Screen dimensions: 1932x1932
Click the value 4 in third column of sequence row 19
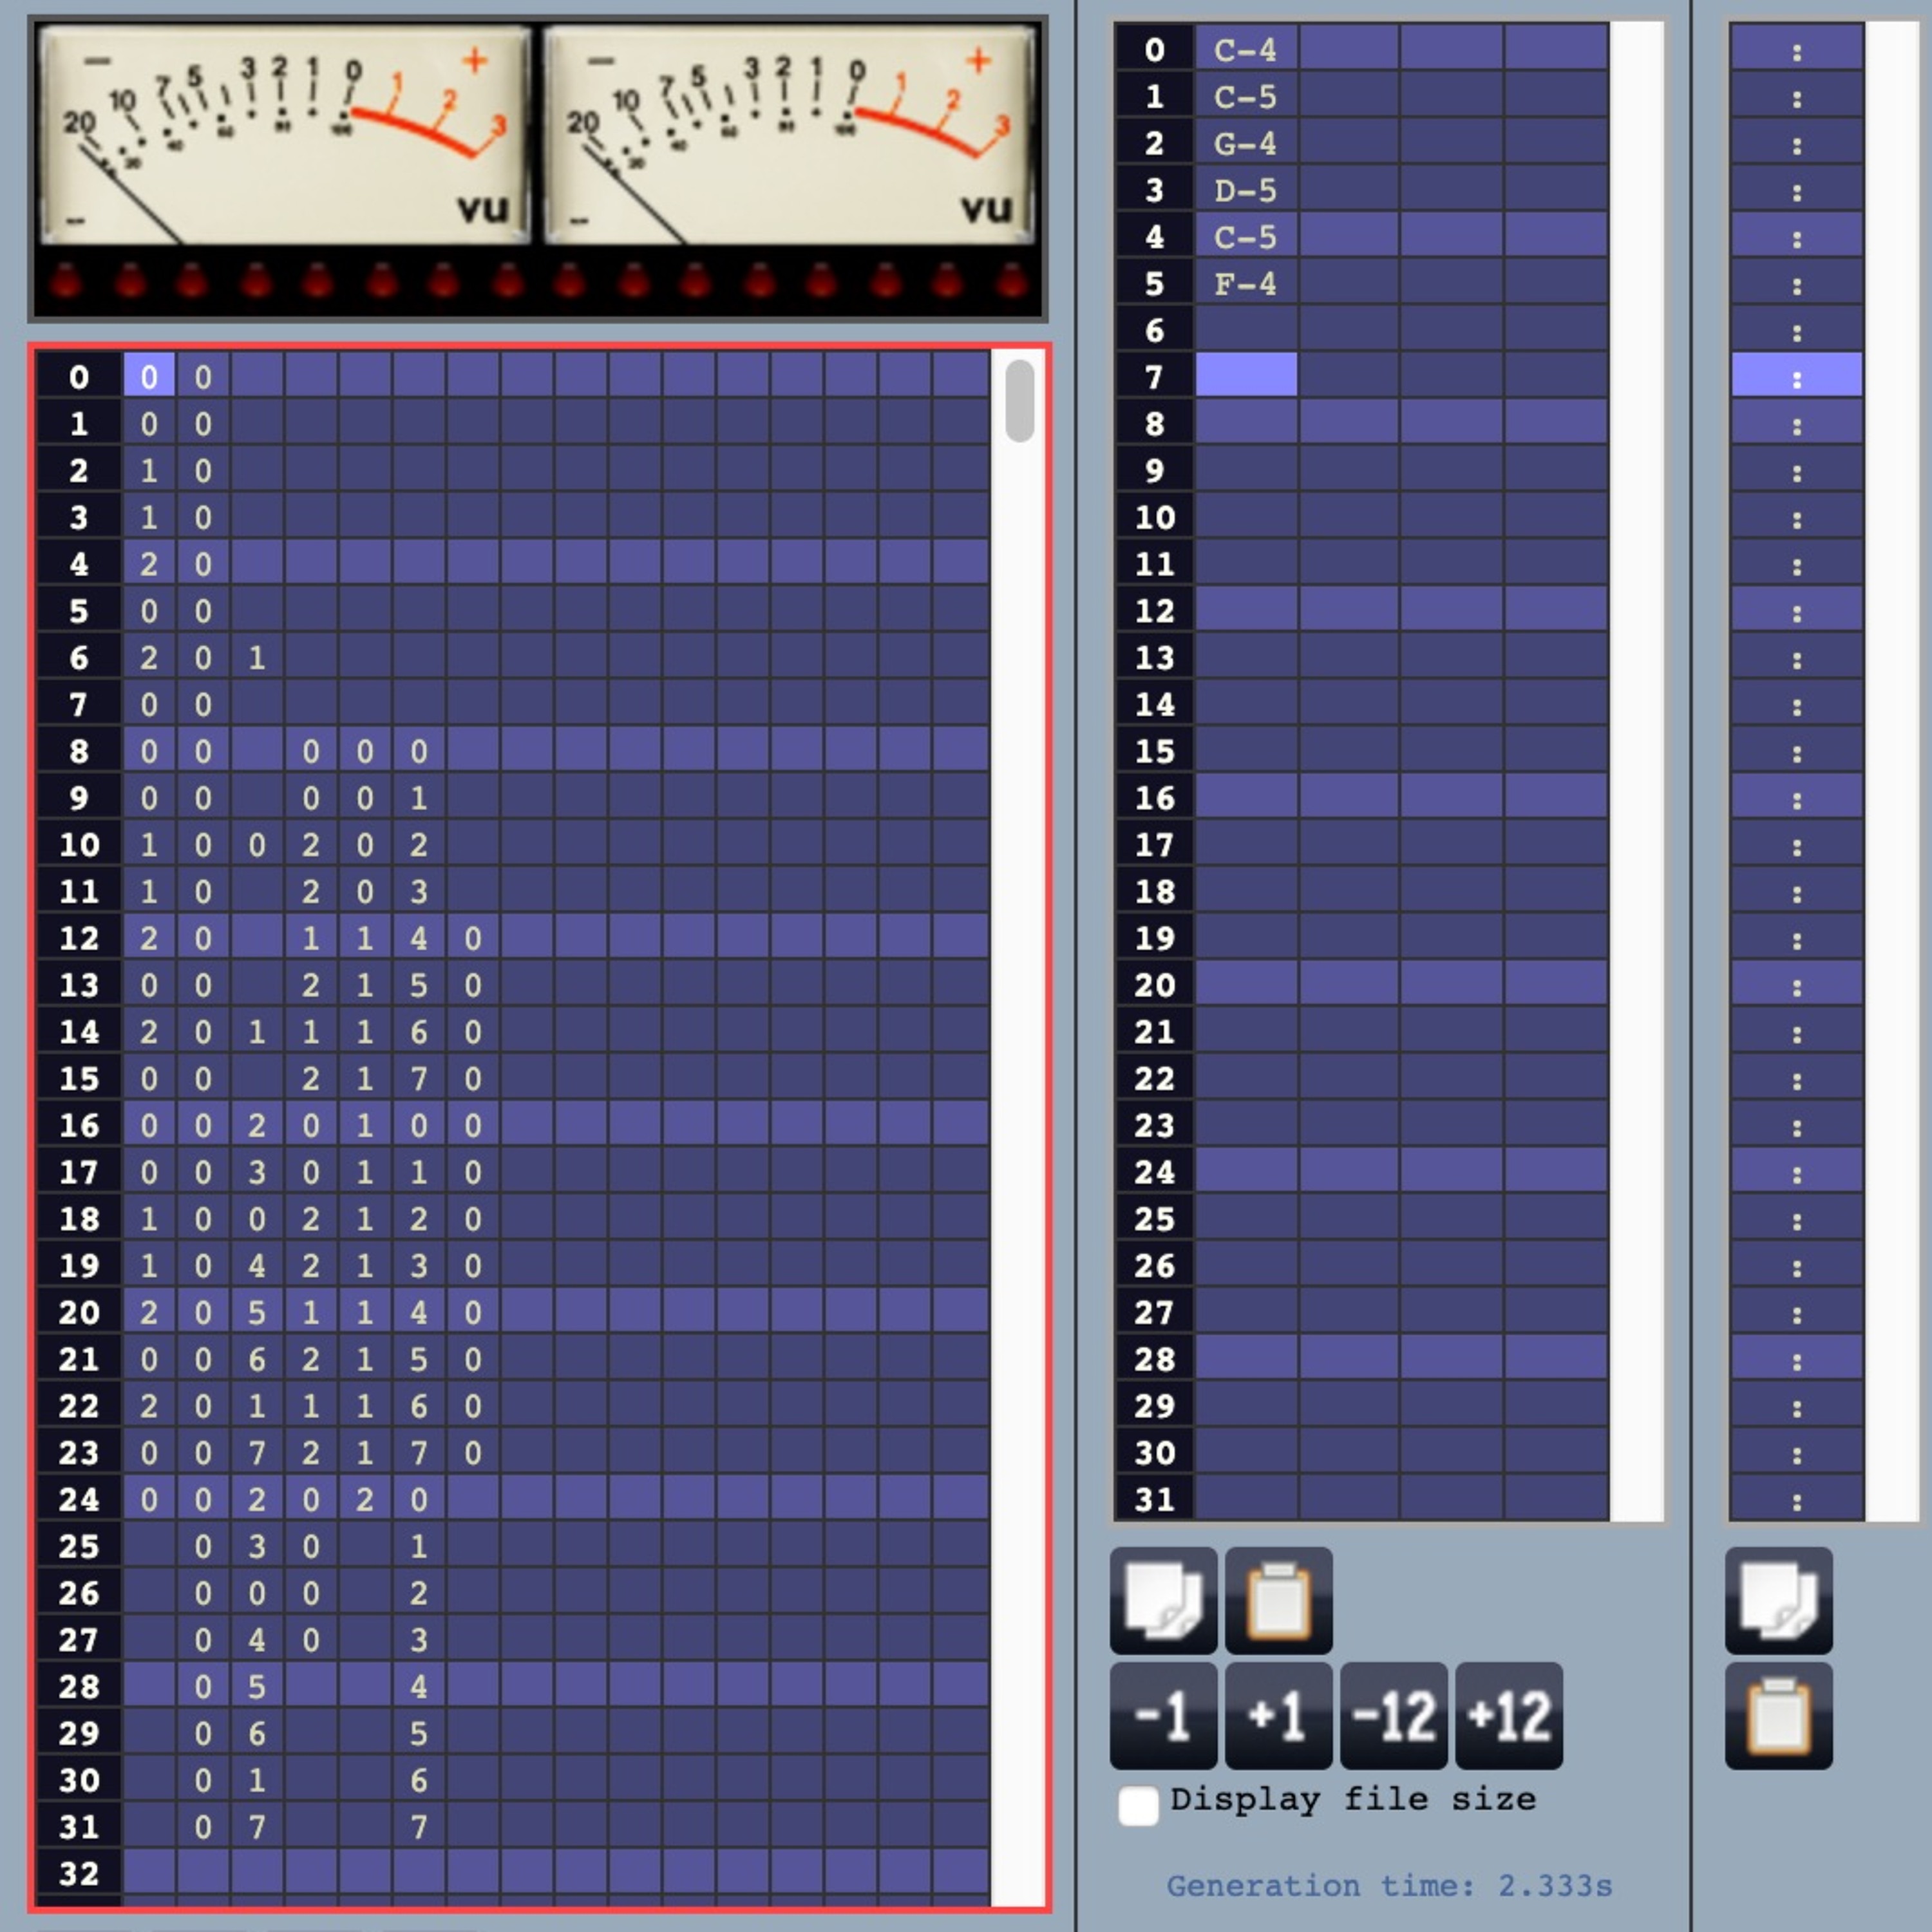click(257, 1265)
